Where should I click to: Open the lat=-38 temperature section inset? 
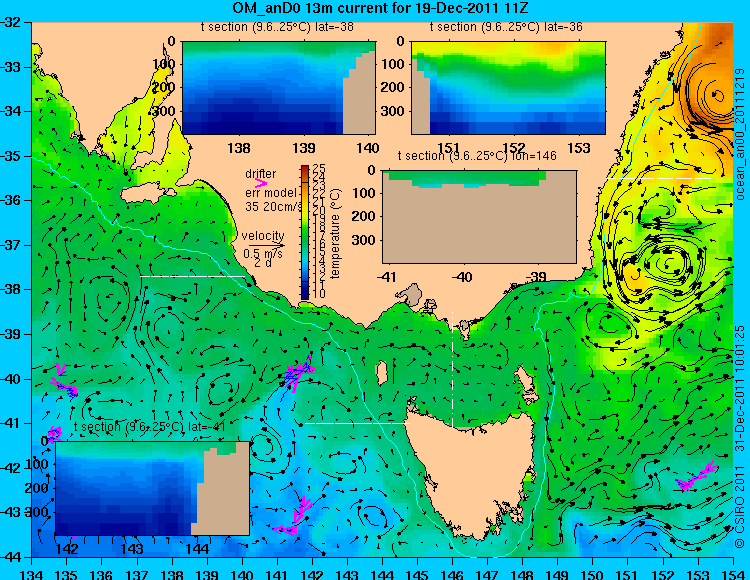click(x=279, y=88)
